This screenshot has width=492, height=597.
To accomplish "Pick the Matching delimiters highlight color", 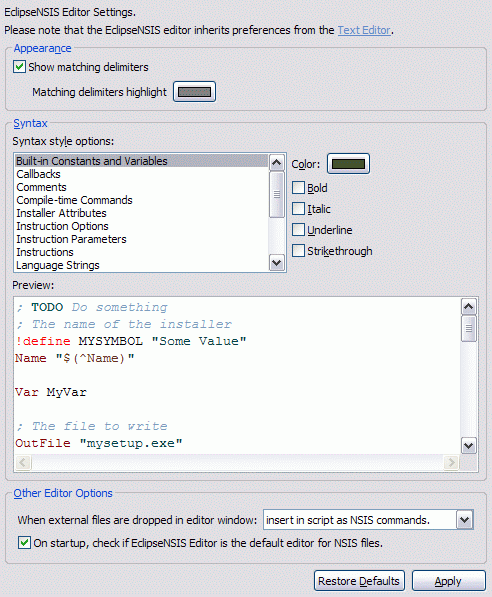I will click(x=194, y=92).
